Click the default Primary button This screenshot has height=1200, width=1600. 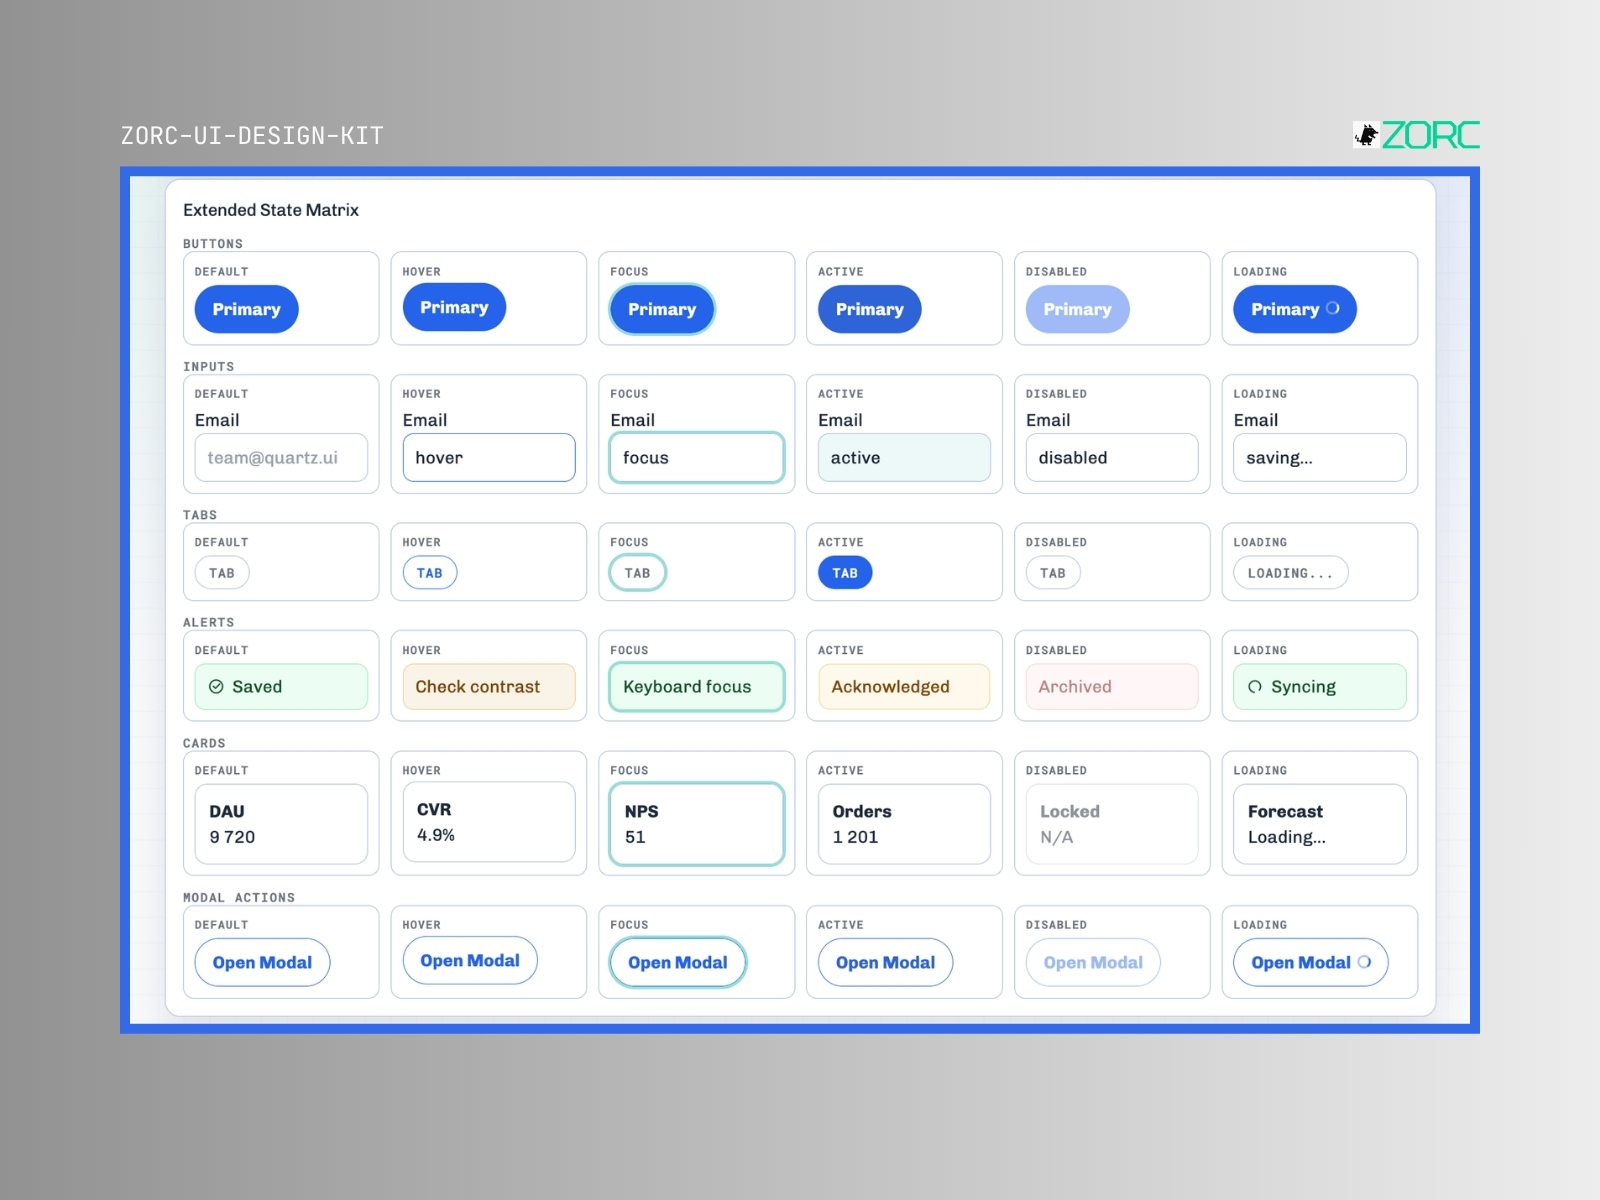[247, 309]
